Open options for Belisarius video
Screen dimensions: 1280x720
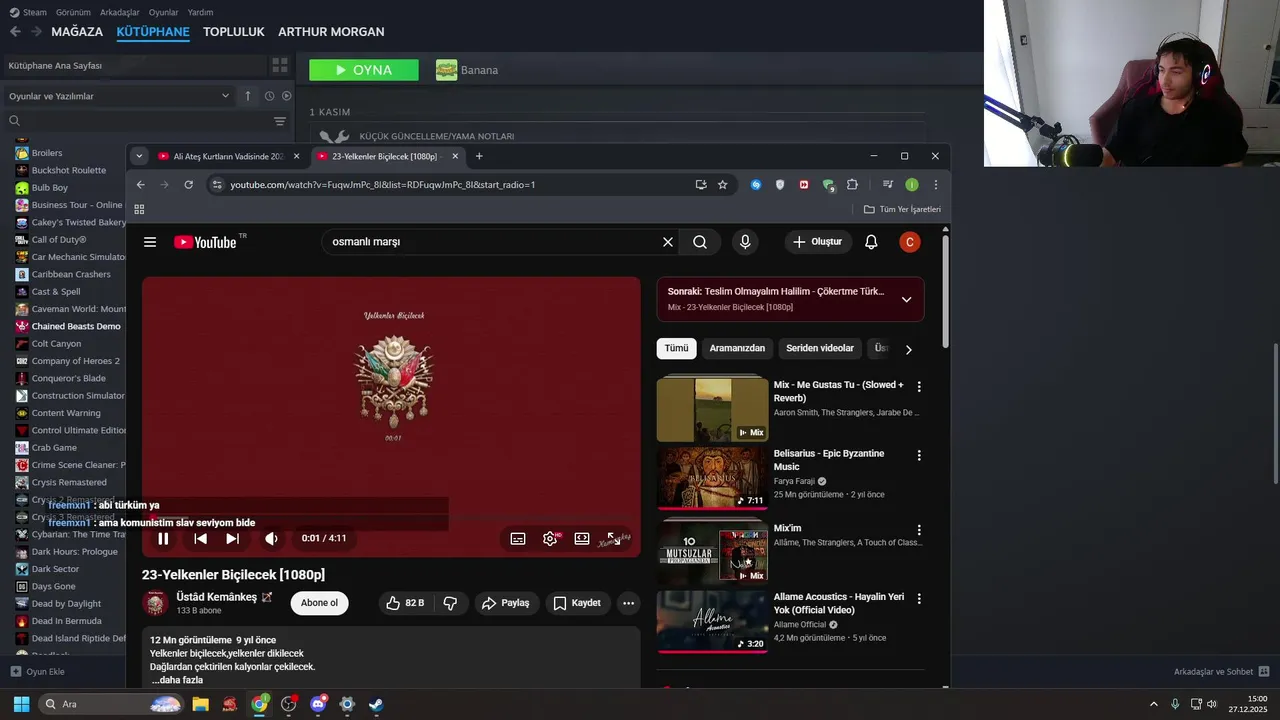coord(919,455)
